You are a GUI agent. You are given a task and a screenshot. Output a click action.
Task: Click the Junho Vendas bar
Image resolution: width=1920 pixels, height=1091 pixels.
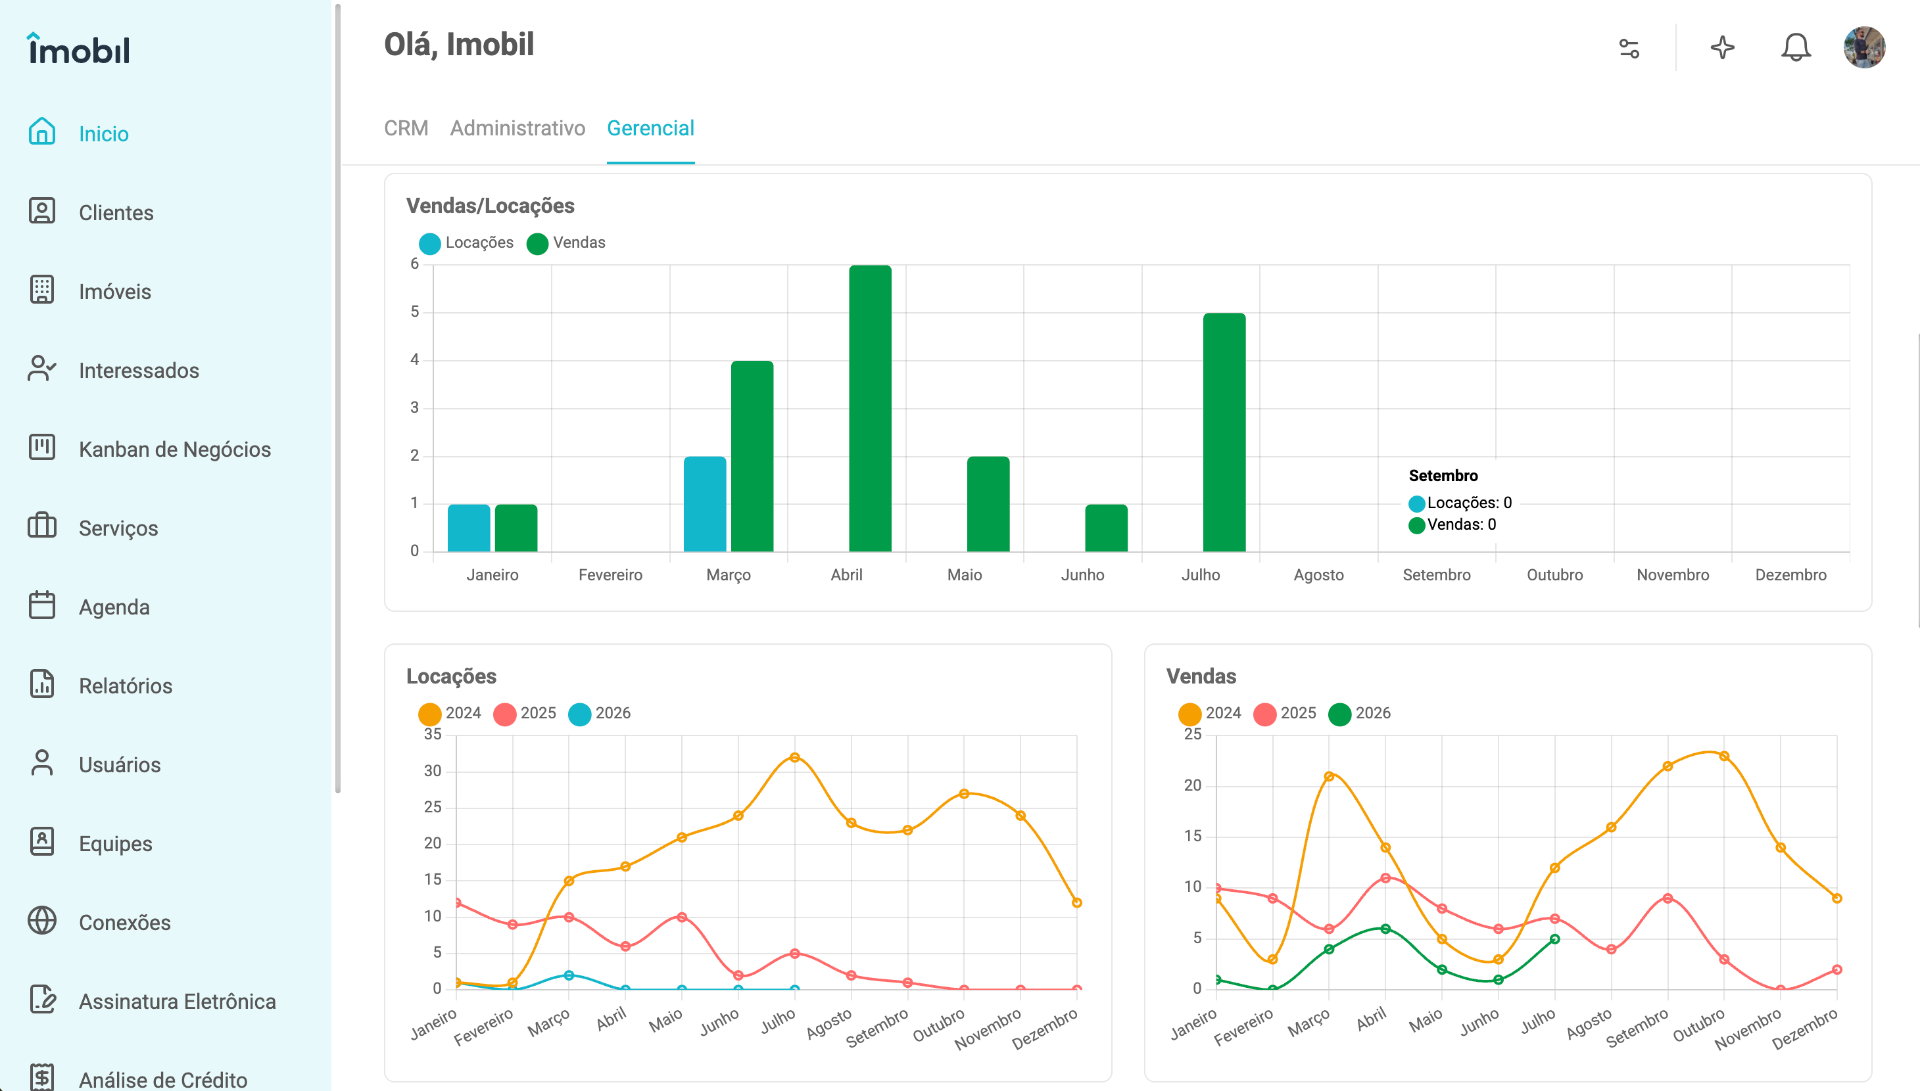point(1106,528)
